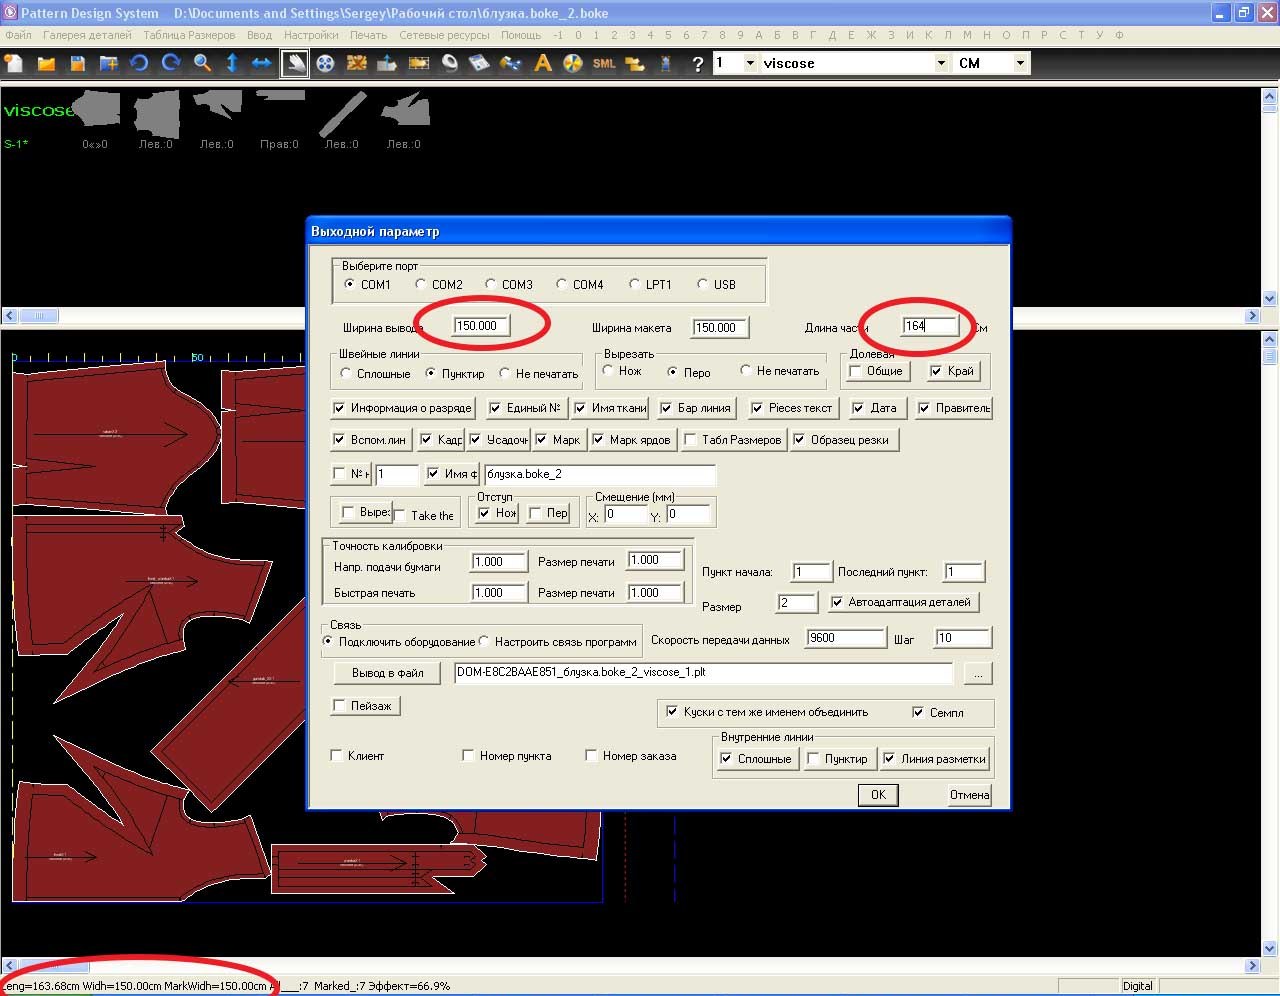This screenshot has height=996, width=1280.
Task: Select the USB port option
Action: pyautogui.click(x=703, y=284)
